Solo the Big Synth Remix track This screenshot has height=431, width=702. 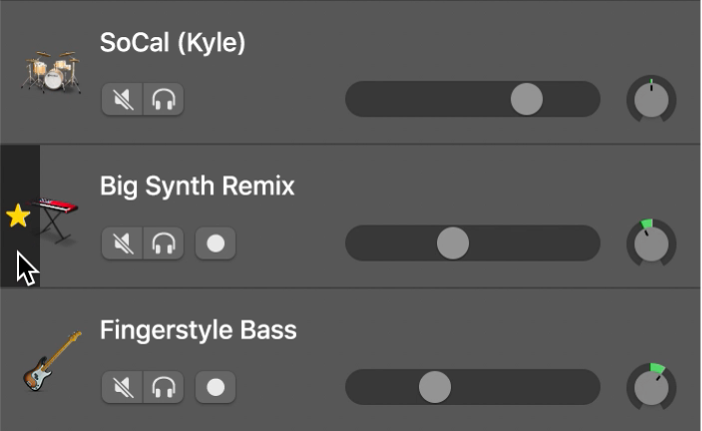(x=163, y=244)
